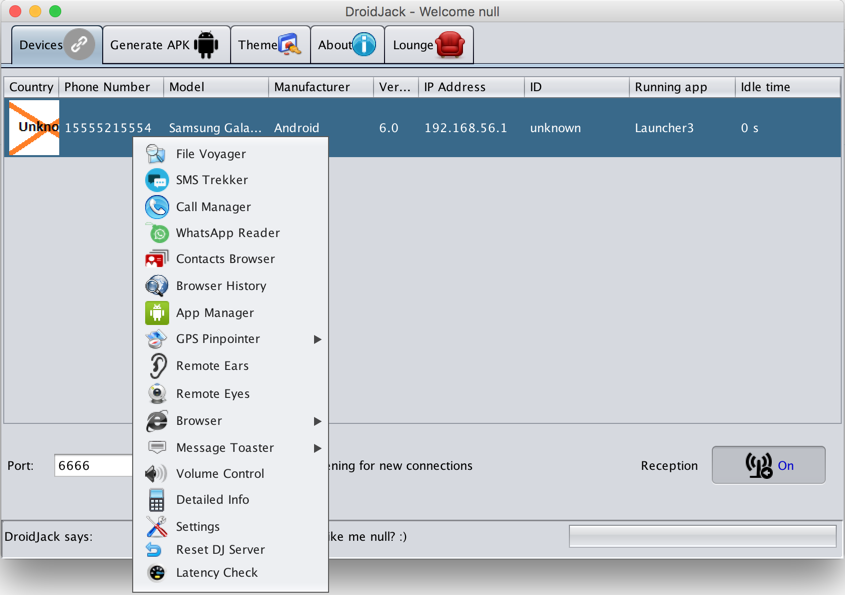
Task: Sort by the IP Address column header
Action: [471, 87]
